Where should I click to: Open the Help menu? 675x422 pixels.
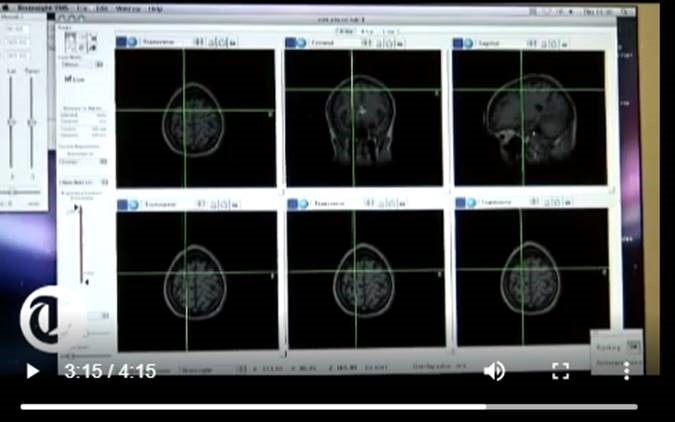pyautogui.click(x=155, y=8)
